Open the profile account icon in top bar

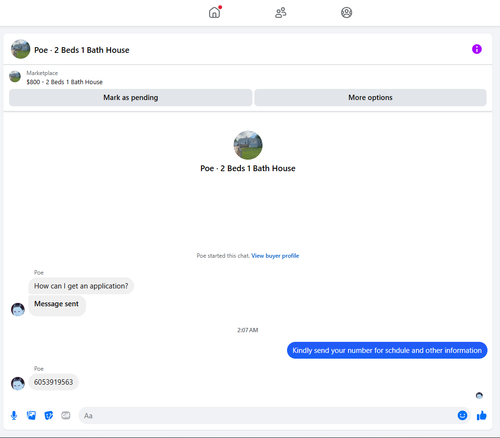point(346,13)
